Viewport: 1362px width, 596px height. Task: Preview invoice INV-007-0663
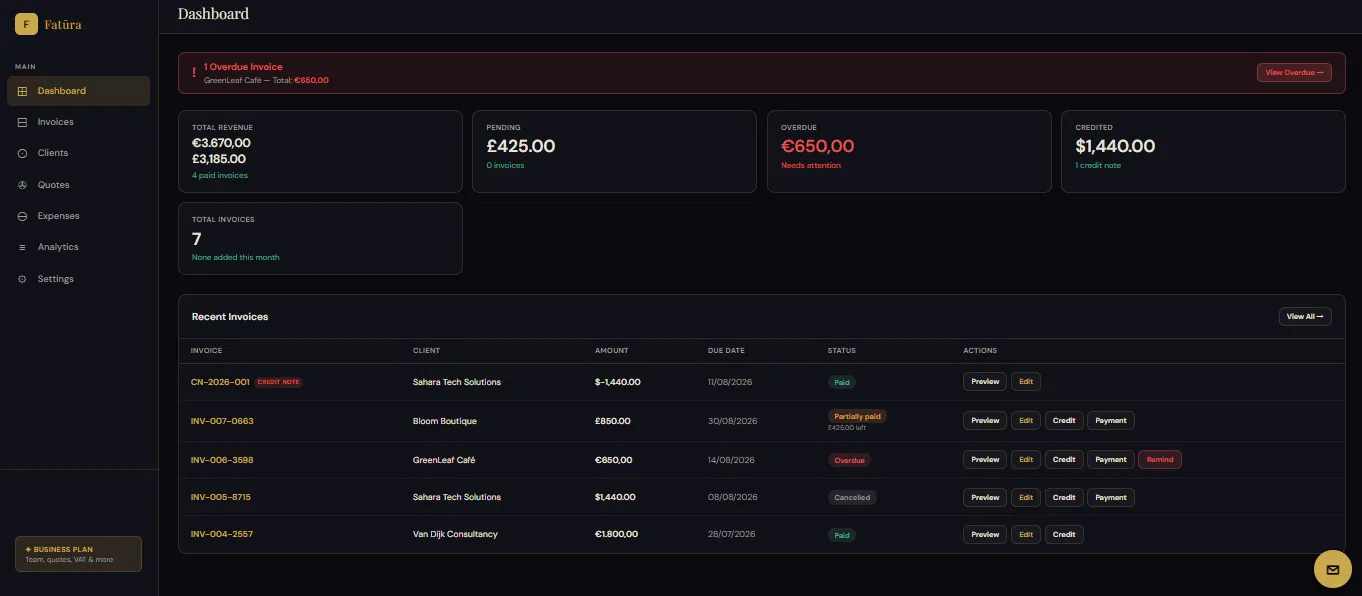click(985, 421)
